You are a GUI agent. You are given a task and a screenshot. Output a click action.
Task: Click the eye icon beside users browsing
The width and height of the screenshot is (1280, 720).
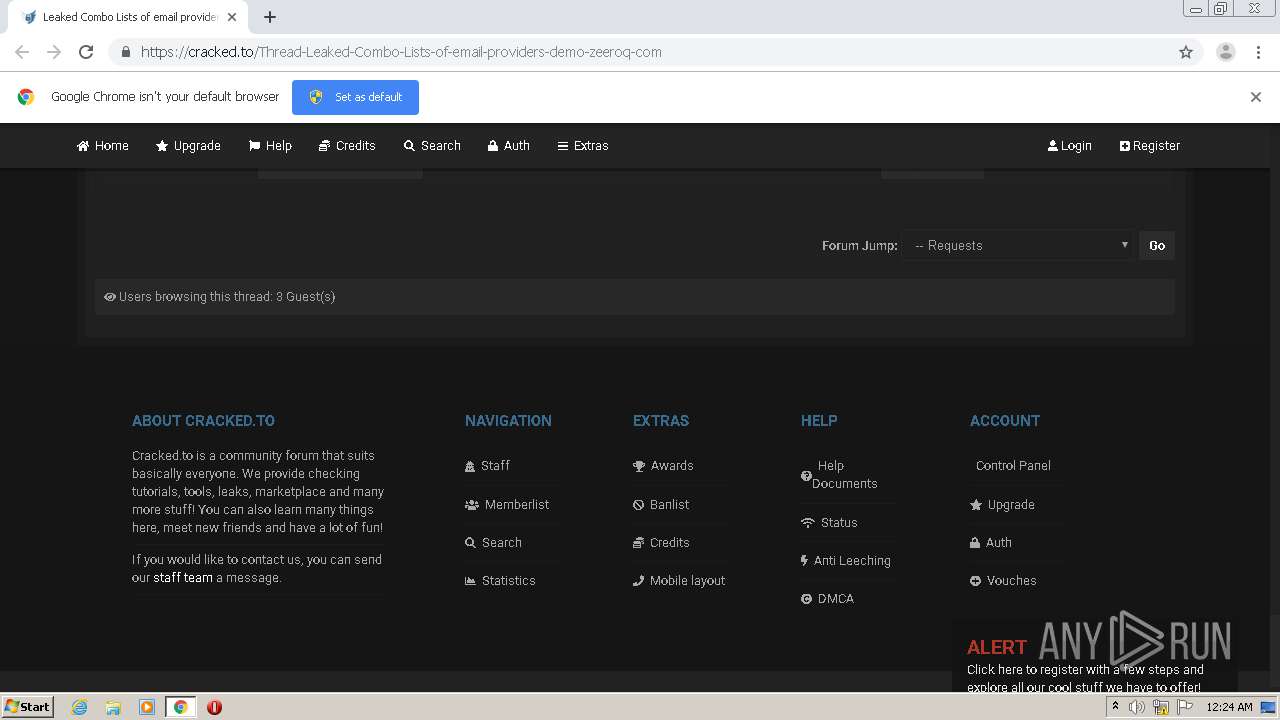point(110,297)
